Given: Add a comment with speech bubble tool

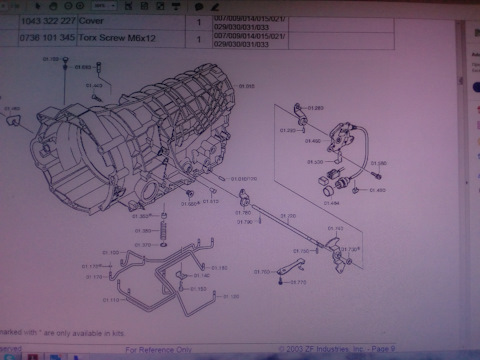Looking at the screenshot, I should tap(199, 7).
